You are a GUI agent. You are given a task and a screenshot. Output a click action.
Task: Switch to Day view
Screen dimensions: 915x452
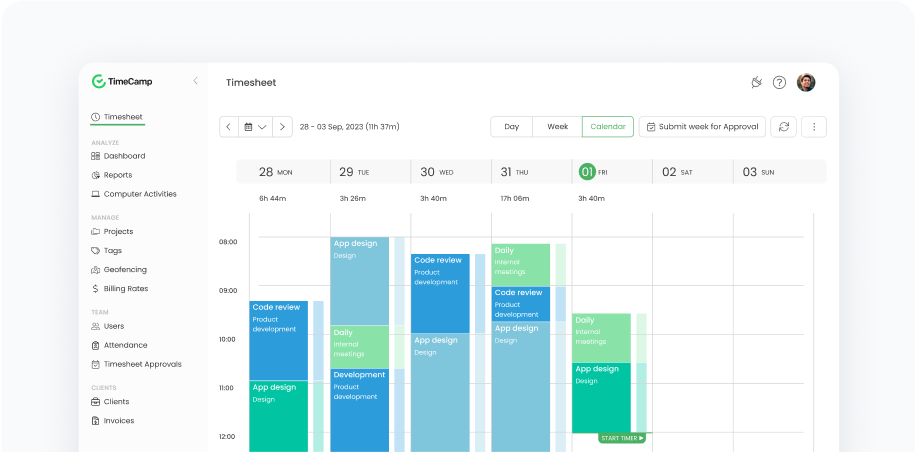point(511,127)
